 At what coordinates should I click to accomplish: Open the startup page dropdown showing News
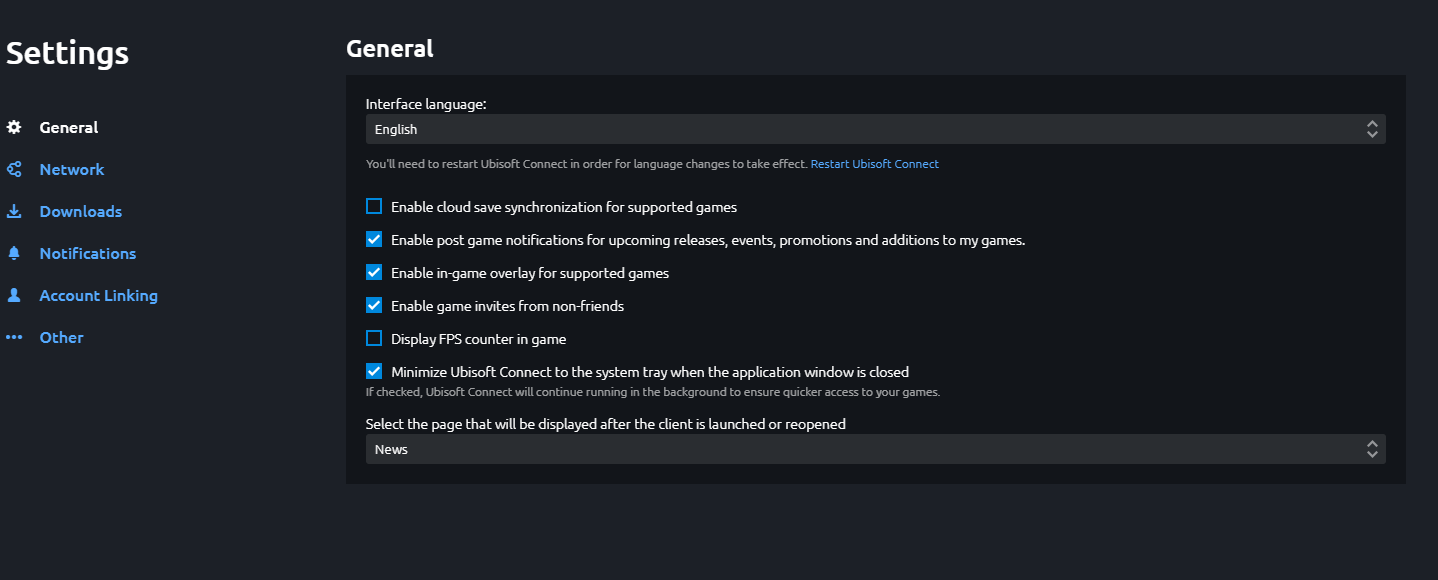875,448
